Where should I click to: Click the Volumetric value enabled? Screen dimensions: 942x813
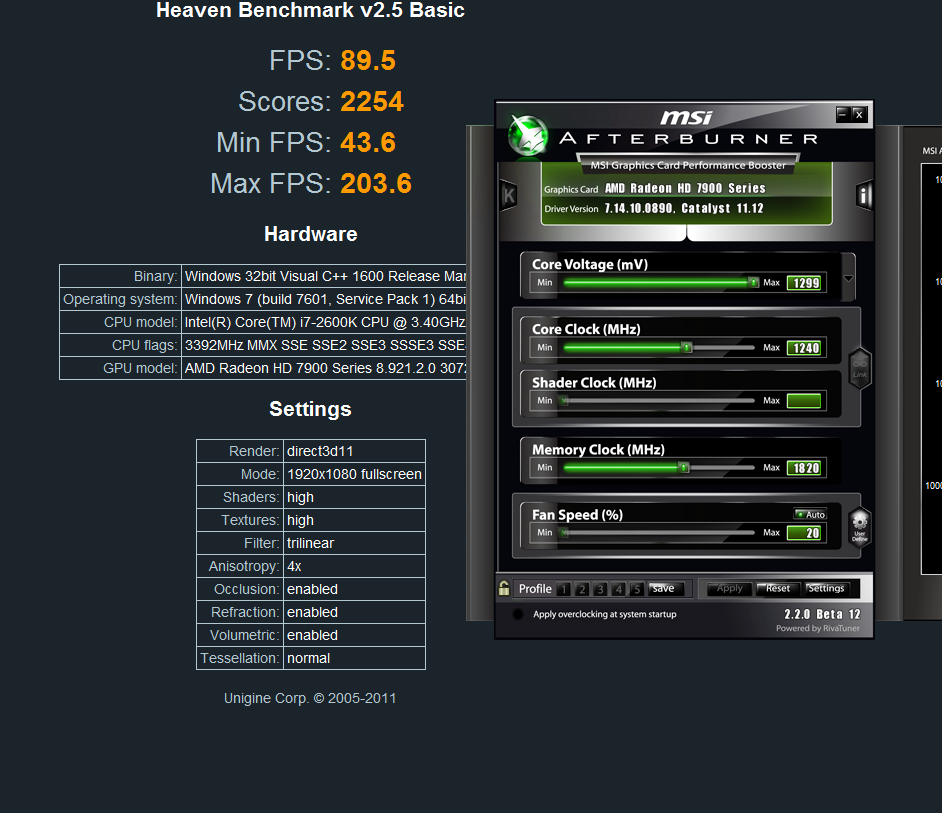coord(354,635)
